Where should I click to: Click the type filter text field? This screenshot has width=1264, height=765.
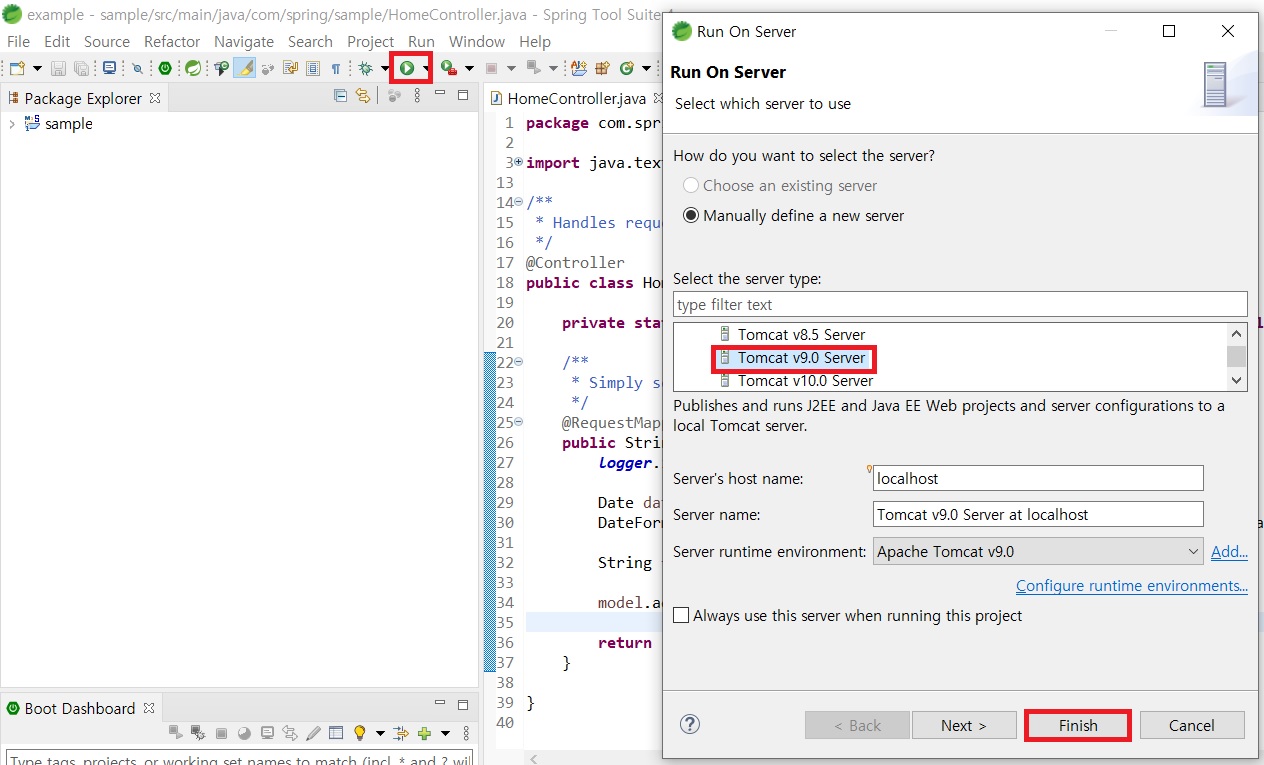[x=960, y=304]
